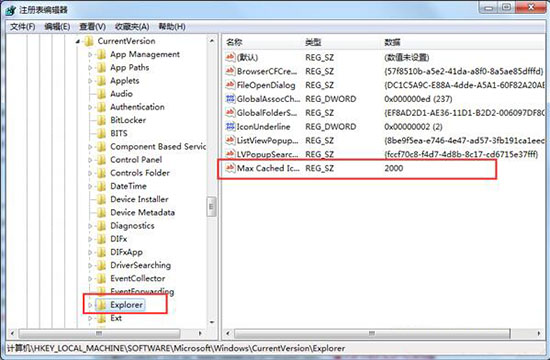Click the Max Cached Ic... value icon
Viewport: 550px width, 360px height.
[230, 168]
